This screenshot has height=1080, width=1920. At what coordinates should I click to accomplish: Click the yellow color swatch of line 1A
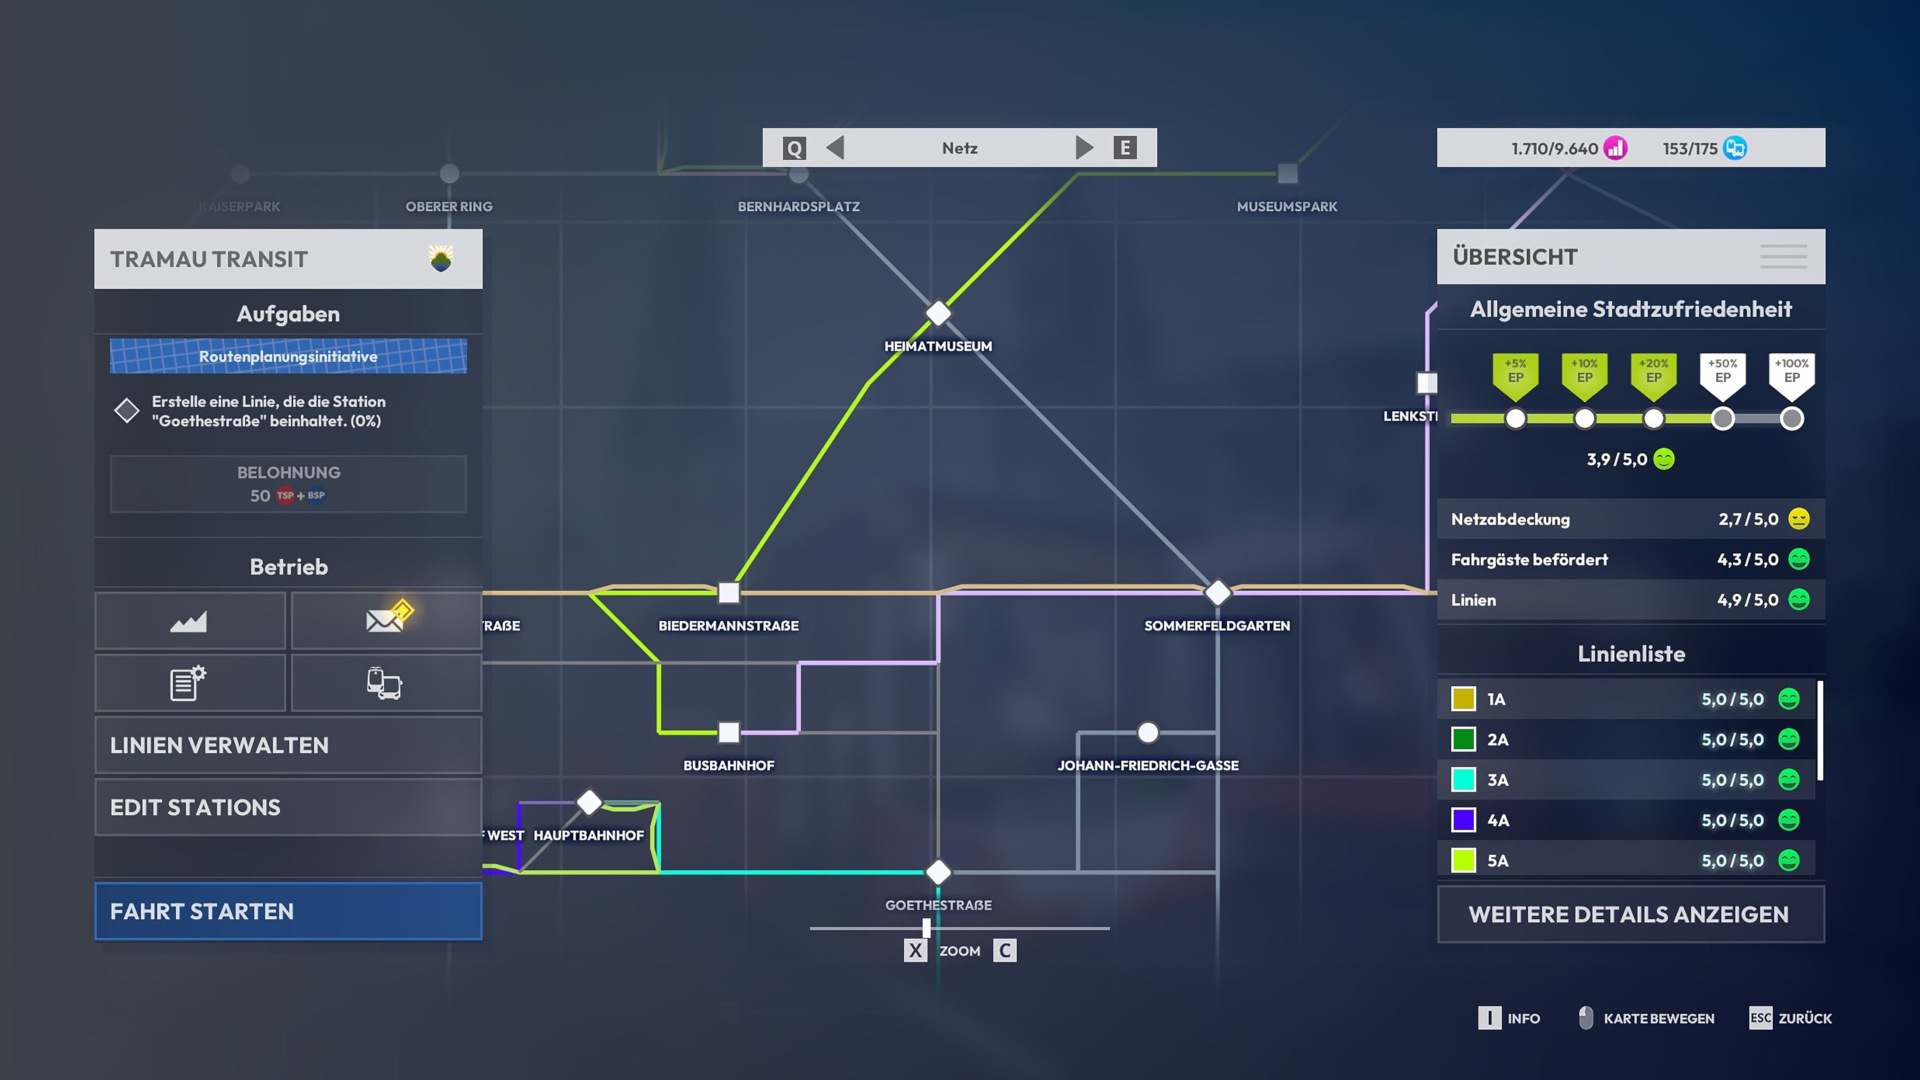pyautogui.click(x=1465, y=699)
